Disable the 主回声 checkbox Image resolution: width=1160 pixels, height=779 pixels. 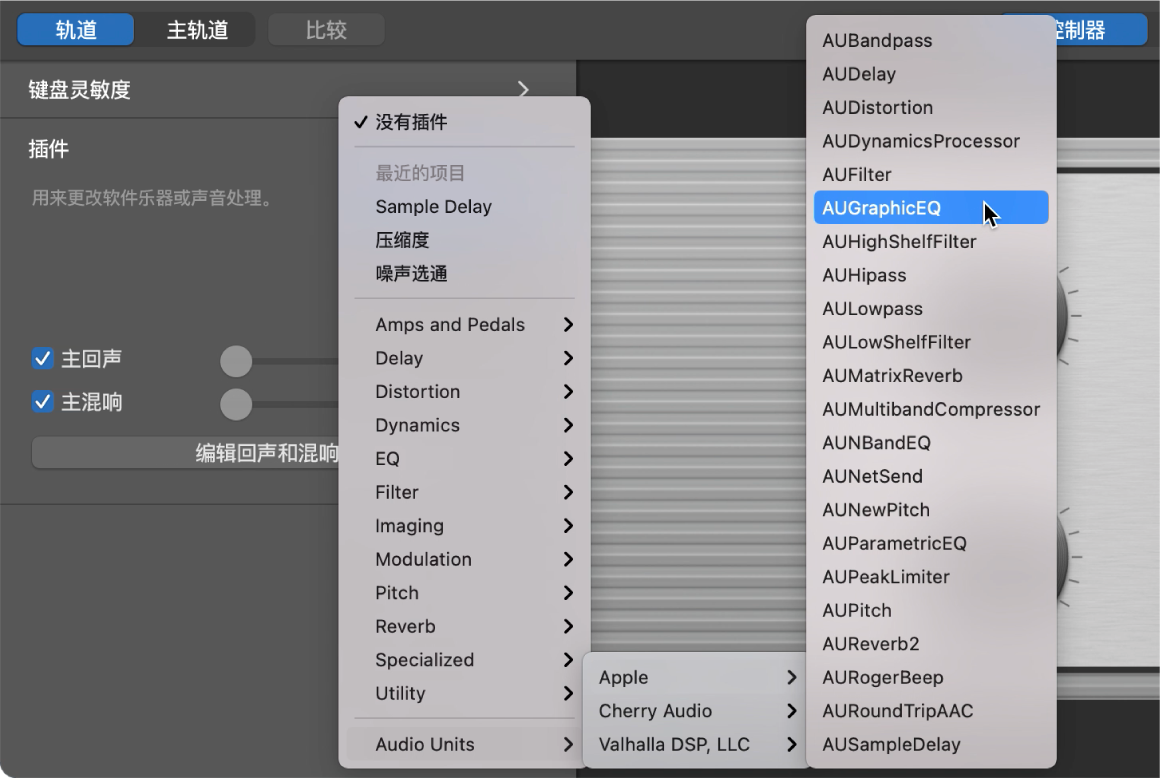coord(41,358)
